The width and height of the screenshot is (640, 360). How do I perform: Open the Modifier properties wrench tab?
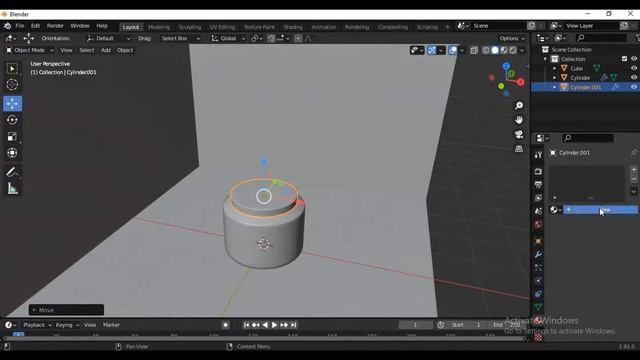coord(538,255)
